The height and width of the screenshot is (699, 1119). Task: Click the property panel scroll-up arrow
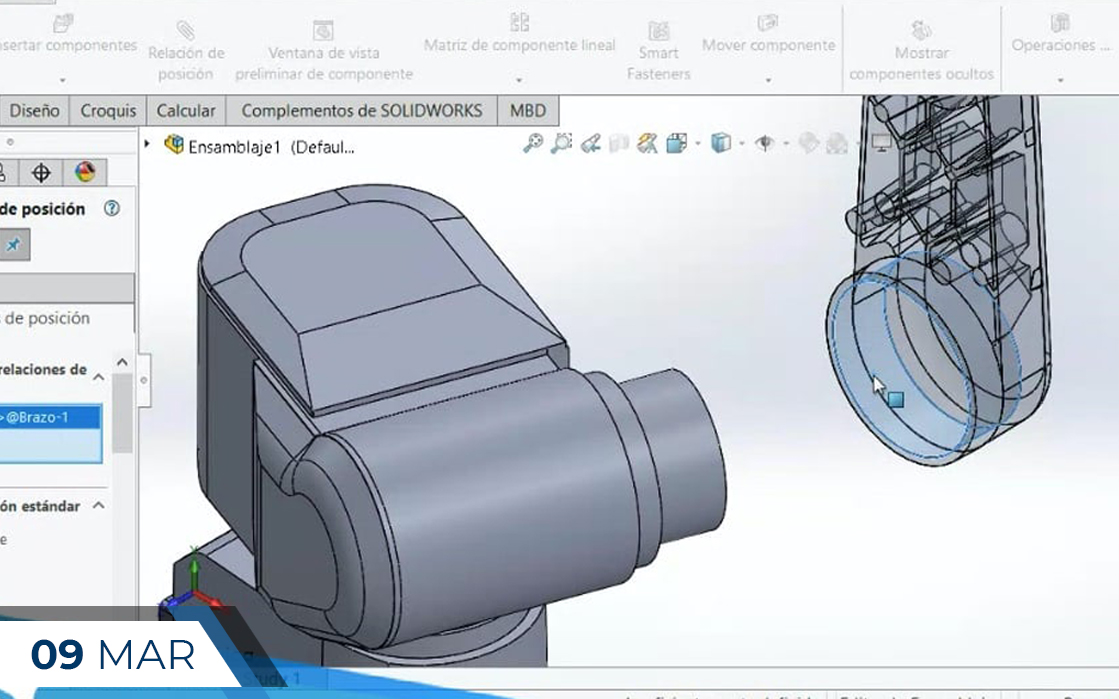tap(123, 363)
